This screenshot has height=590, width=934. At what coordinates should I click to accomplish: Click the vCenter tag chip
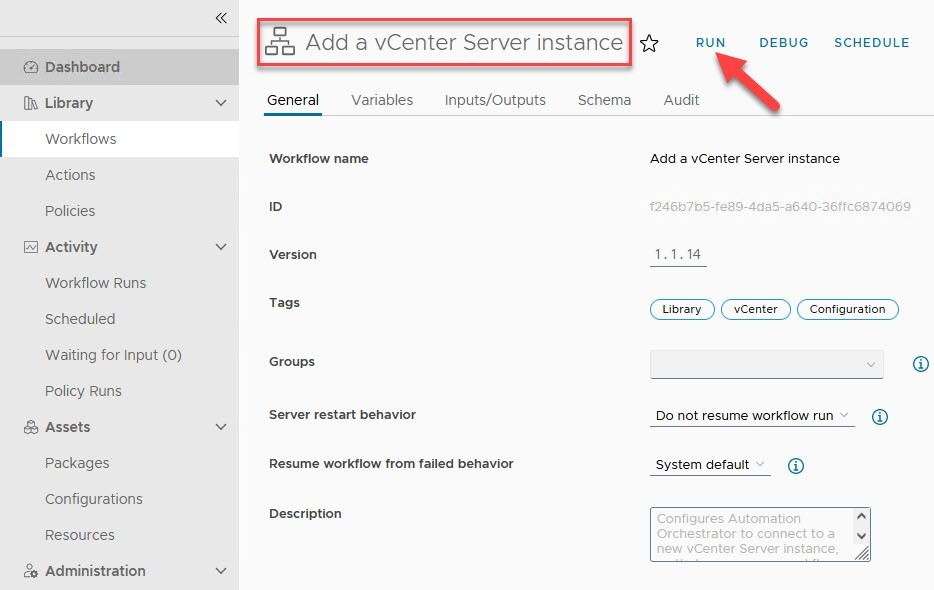[x=755, y=309]
